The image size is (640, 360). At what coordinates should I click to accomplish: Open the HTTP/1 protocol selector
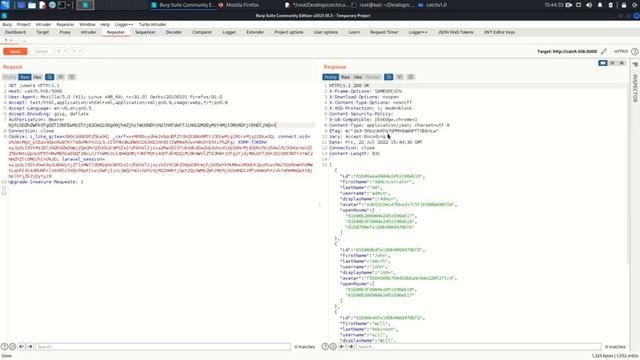pyautogui.click(x=620, y=51)
